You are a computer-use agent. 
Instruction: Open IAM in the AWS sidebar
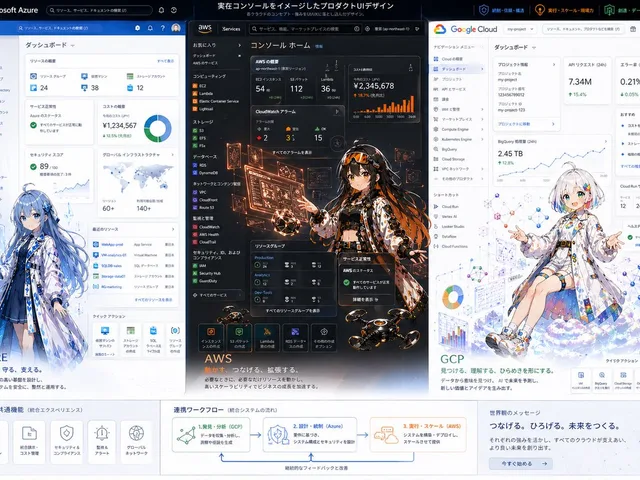point(200,265)
